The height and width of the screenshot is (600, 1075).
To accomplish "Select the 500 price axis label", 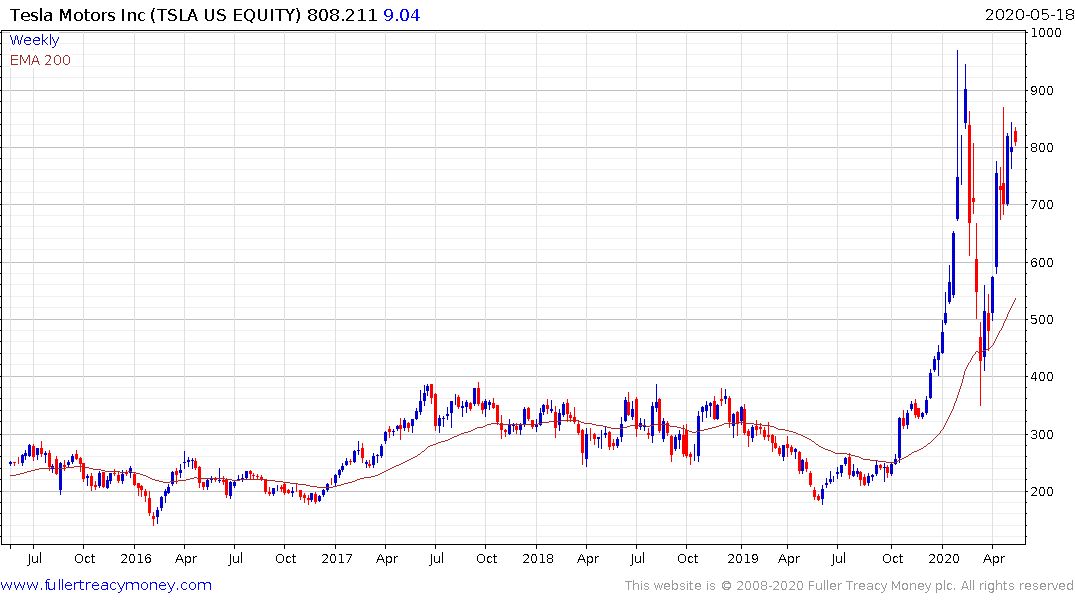I will (1042, 320).
